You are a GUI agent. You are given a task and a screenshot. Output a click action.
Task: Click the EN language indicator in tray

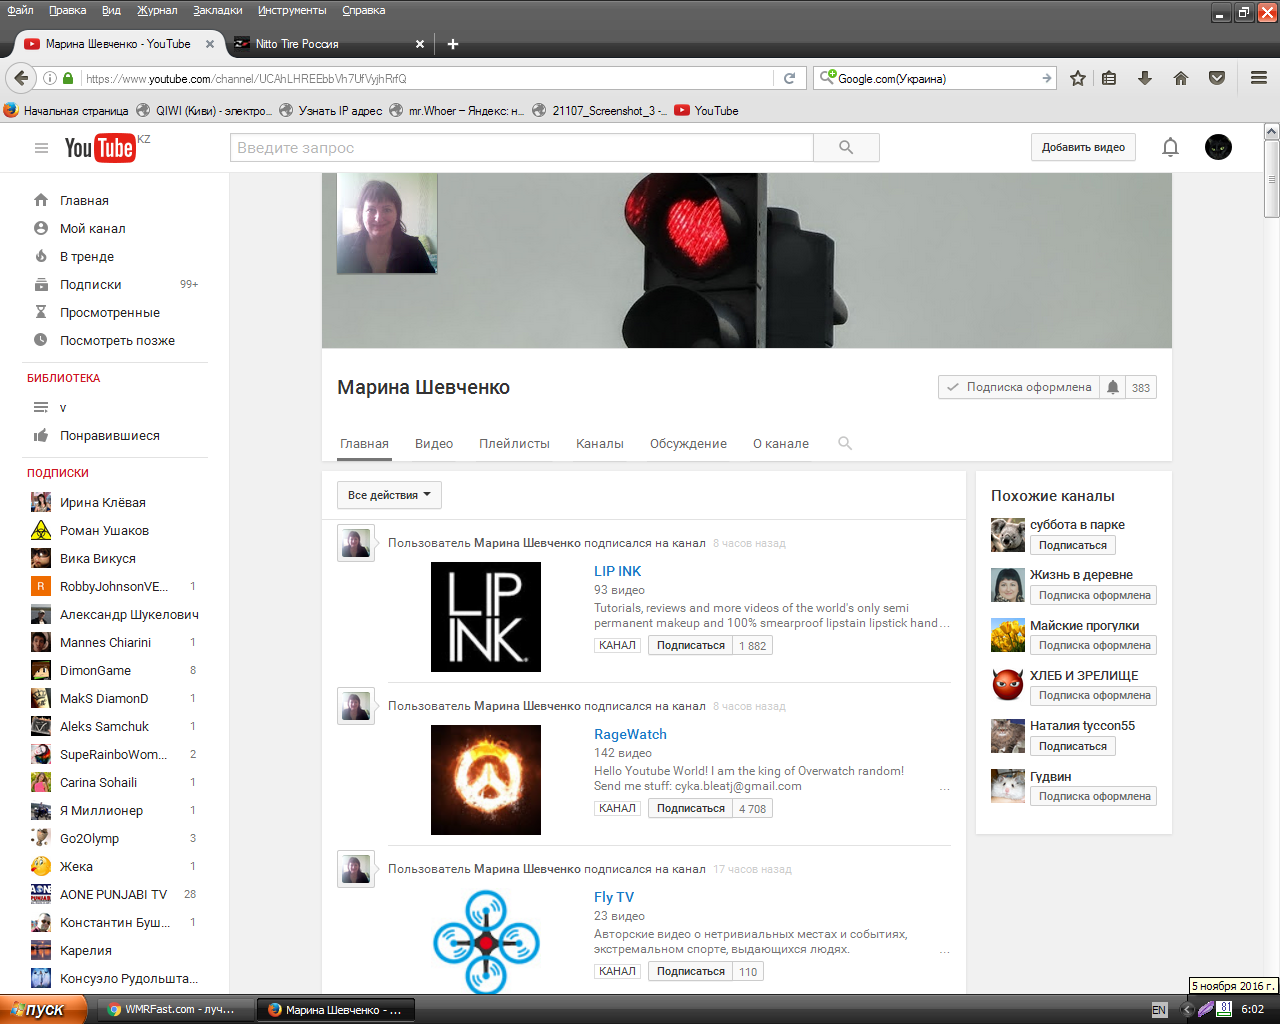click(1159, 1010)
